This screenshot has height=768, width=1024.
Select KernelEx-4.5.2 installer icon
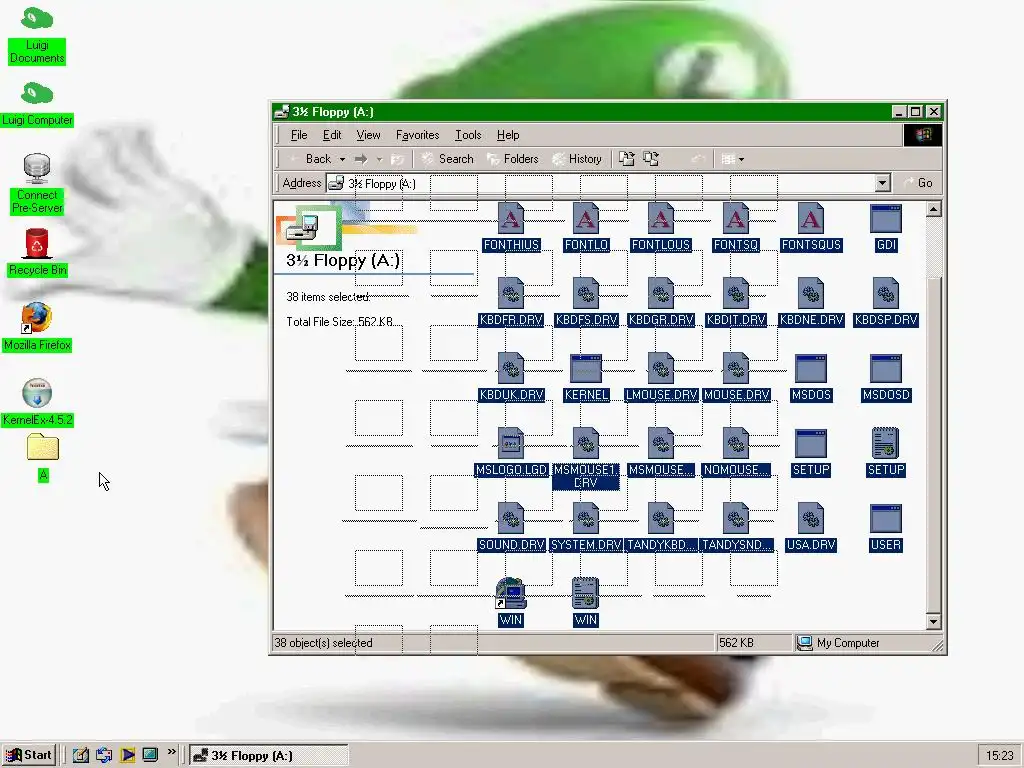[x=37, y=403]
